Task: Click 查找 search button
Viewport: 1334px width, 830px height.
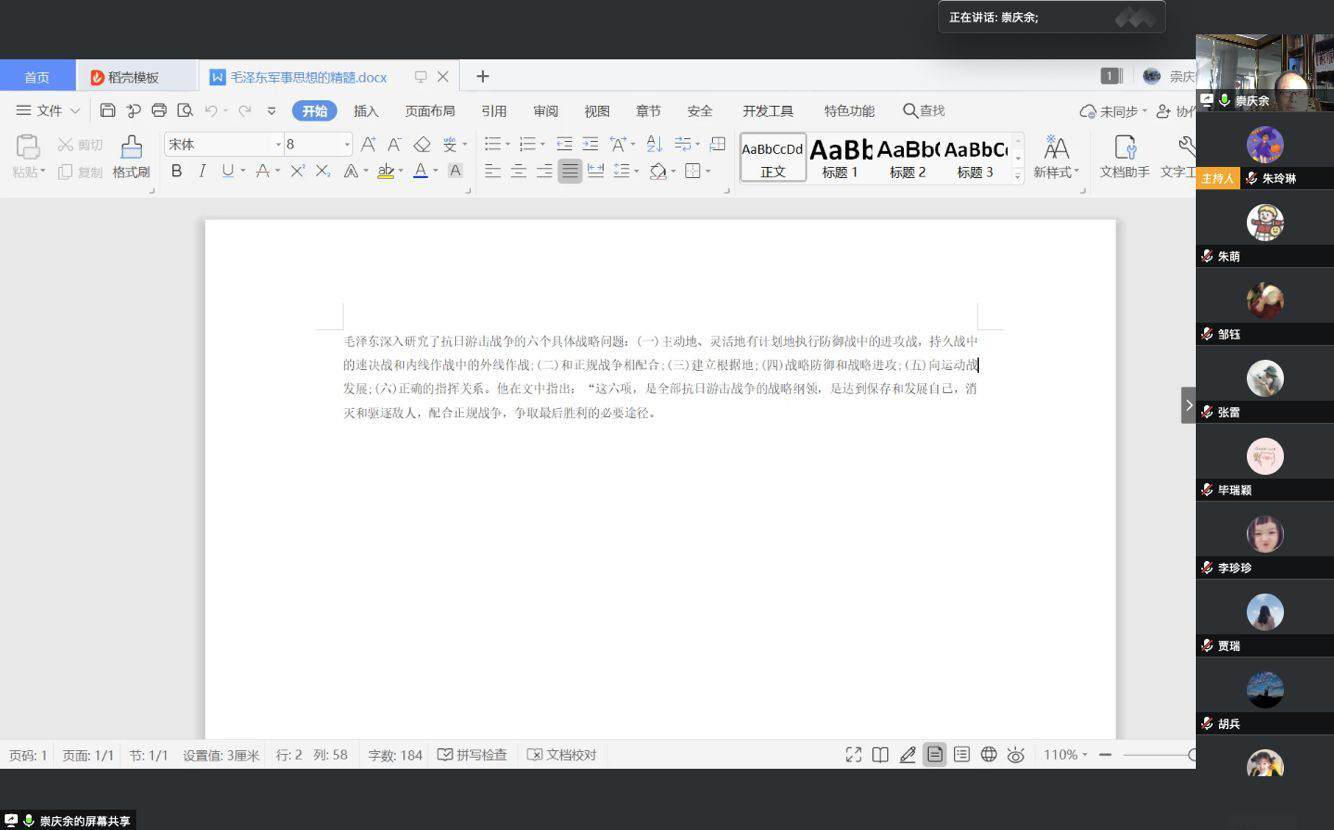Action: (x=924, y=111)
